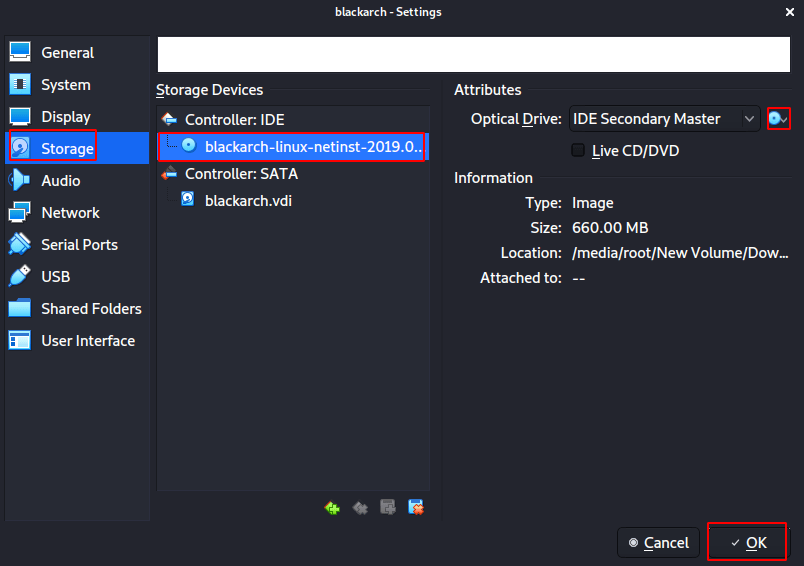Click the General monitor icon
Image resolution: width=804 pixels, height=566 pixels.
coord(20,52)
